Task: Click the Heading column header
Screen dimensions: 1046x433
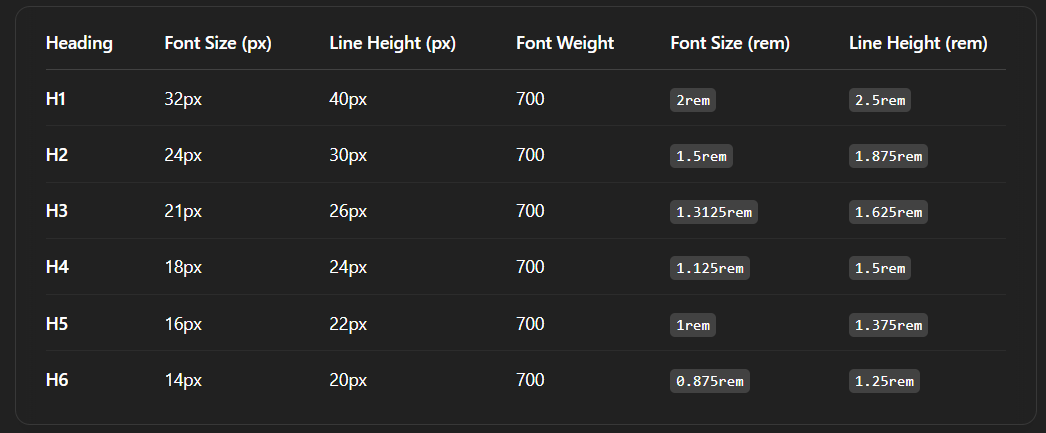Action: (79, 43)
